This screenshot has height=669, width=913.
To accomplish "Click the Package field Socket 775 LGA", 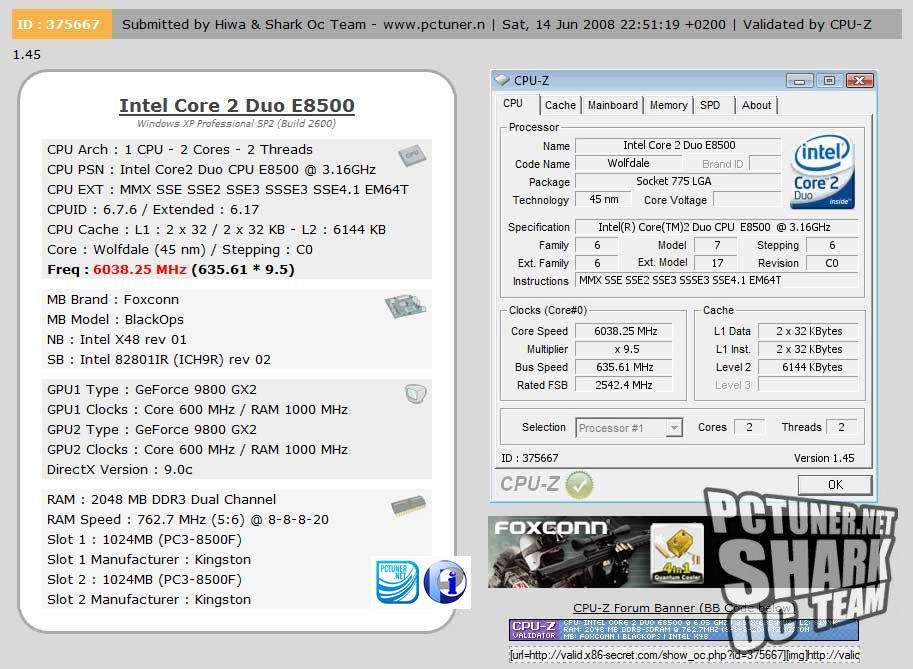I will pos(678,182).
